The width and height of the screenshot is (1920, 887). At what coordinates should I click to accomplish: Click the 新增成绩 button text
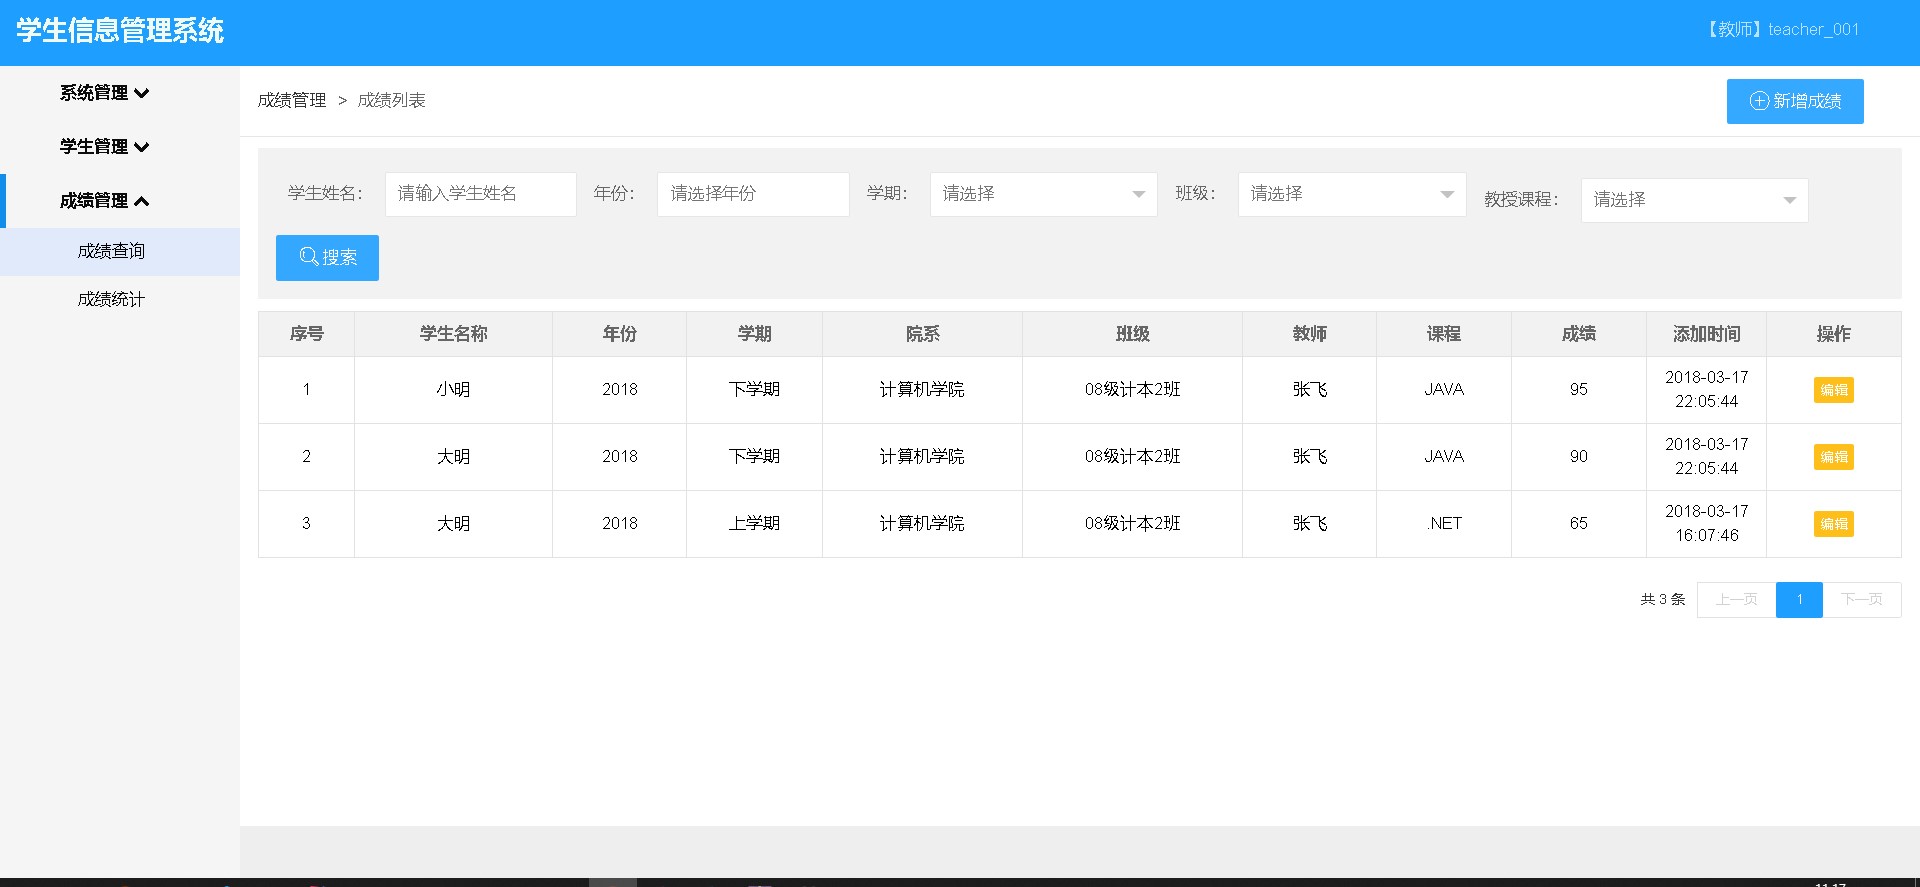(1807, 101)
